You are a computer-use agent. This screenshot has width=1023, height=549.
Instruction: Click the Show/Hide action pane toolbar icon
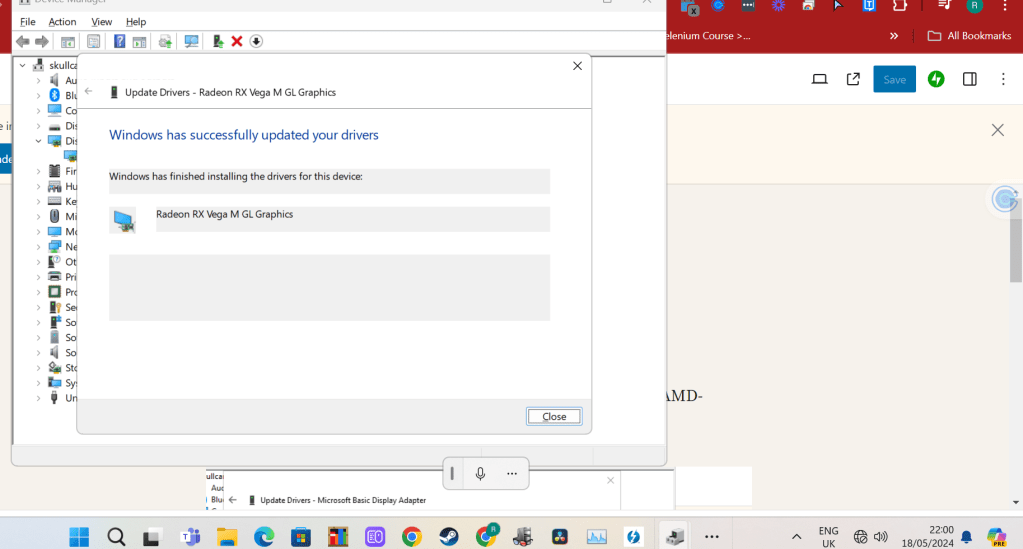(139, 42)
